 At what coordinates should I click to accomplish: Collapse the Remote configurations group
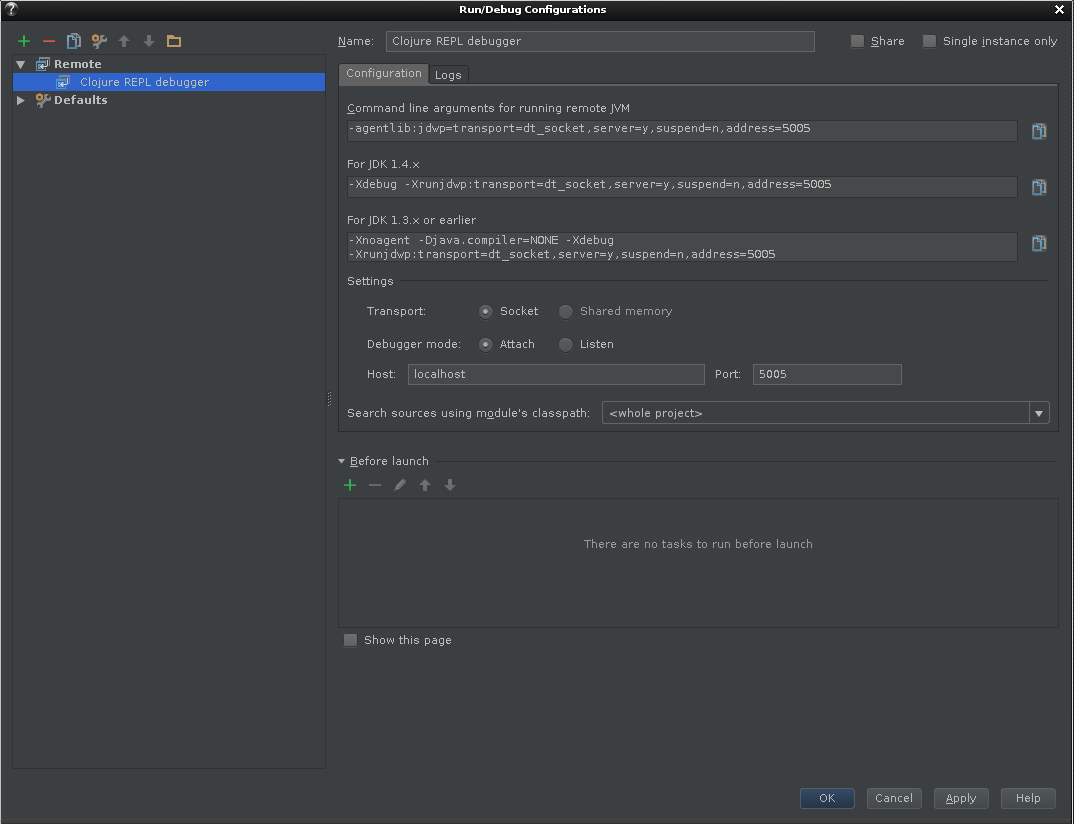[20, 63]
